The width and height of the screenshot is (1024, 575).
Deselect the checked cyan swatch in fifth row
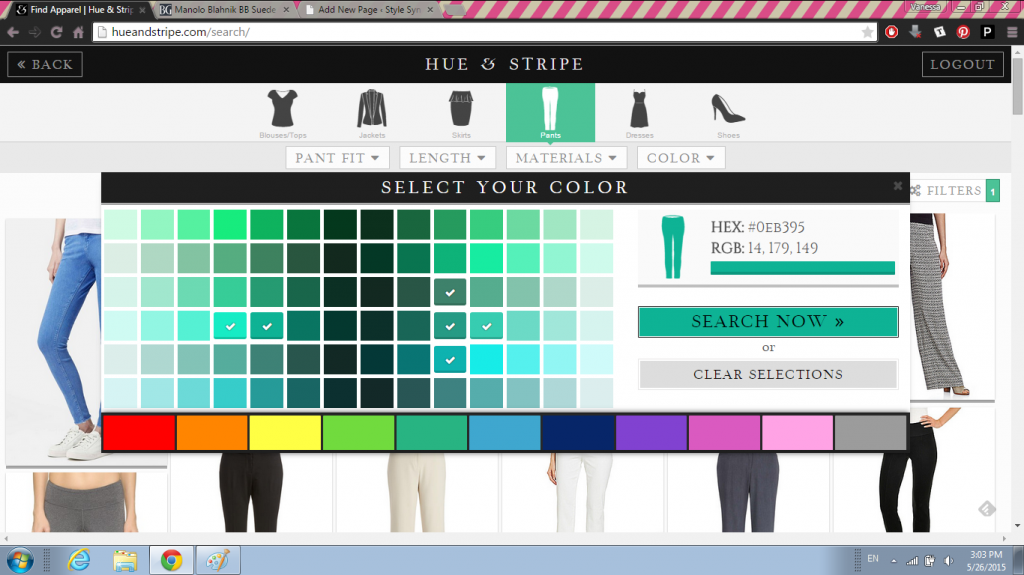[450, 359]
